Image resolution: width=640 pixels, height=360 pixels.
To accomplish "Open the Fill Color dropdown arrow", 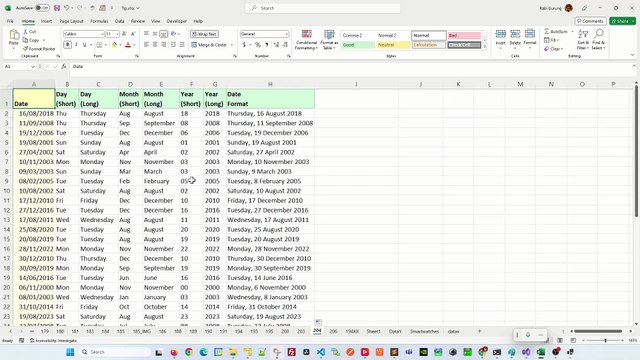I will tap(121, 45).
